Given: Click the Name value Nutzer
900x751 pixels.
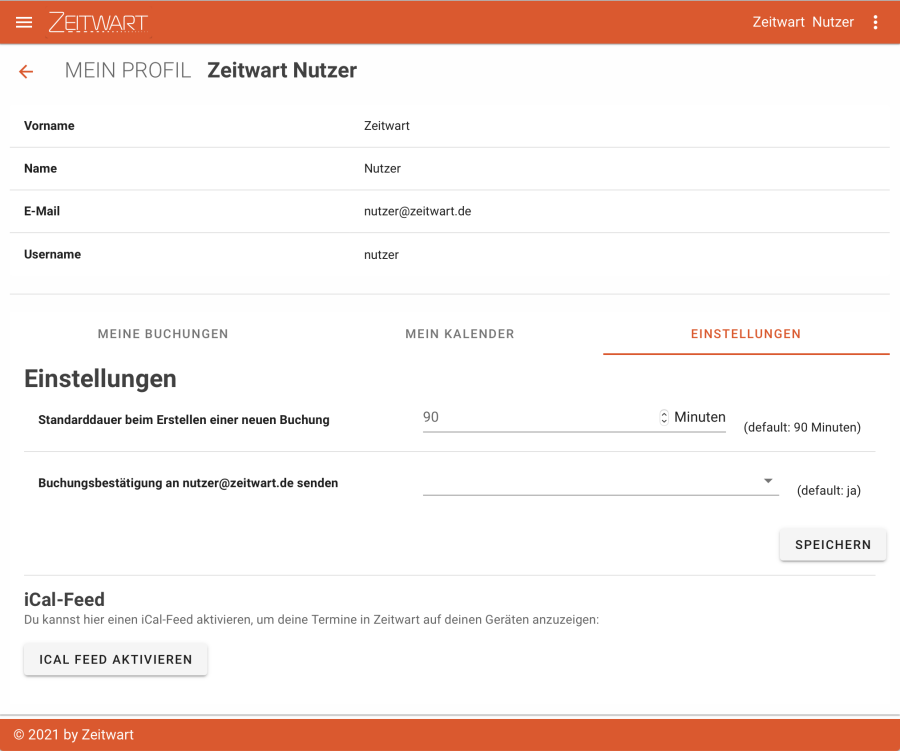Looking at the screenshot, I should point(382,169).
